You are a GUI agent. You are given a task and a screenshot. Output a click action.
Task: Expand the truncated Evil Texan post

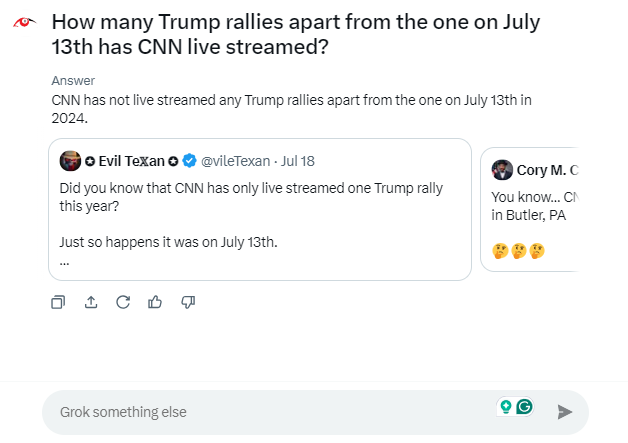[65, 261]
